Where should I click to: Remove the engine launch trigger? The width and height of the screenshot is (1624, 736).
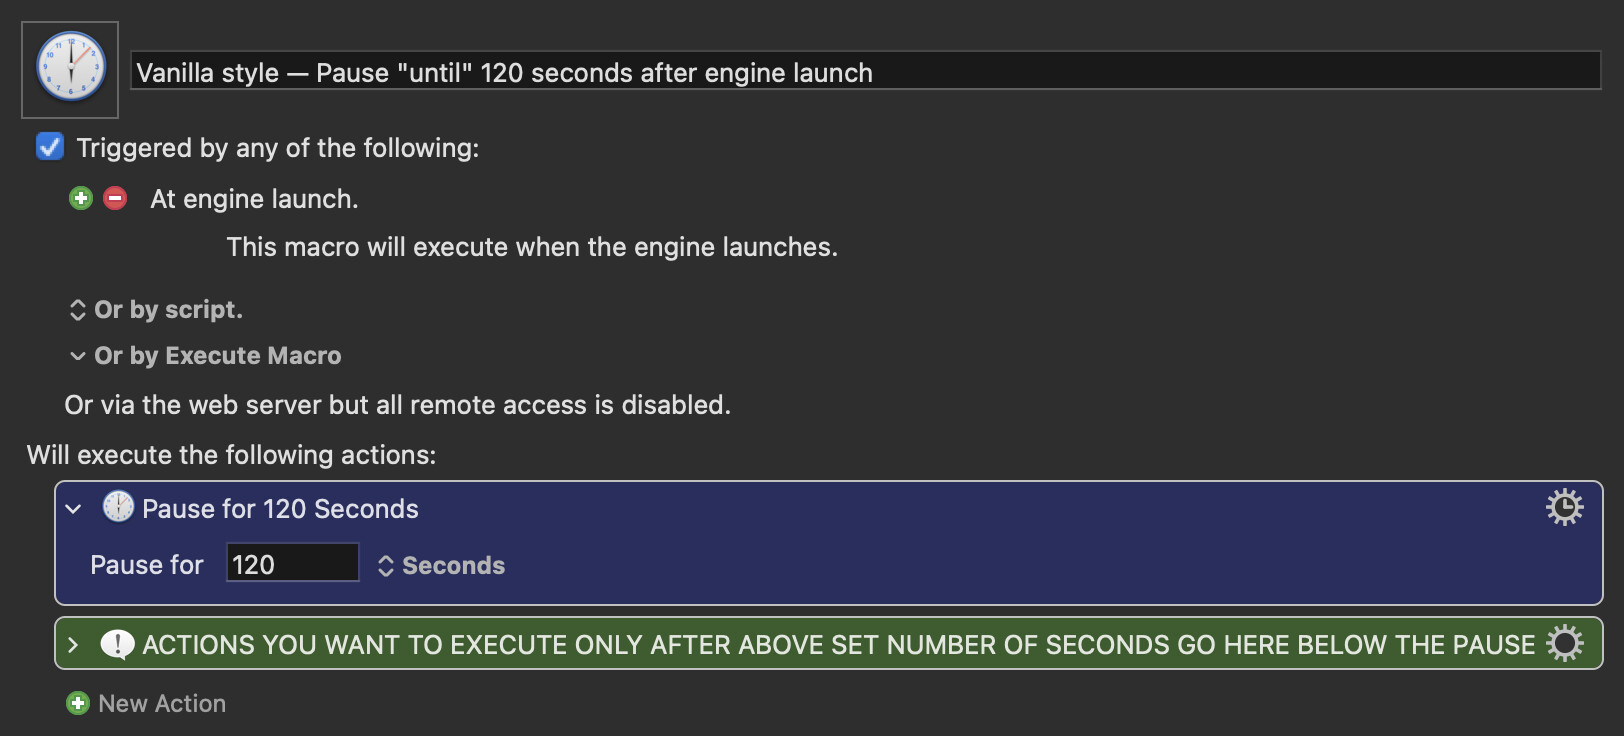[x=115, y=198]
